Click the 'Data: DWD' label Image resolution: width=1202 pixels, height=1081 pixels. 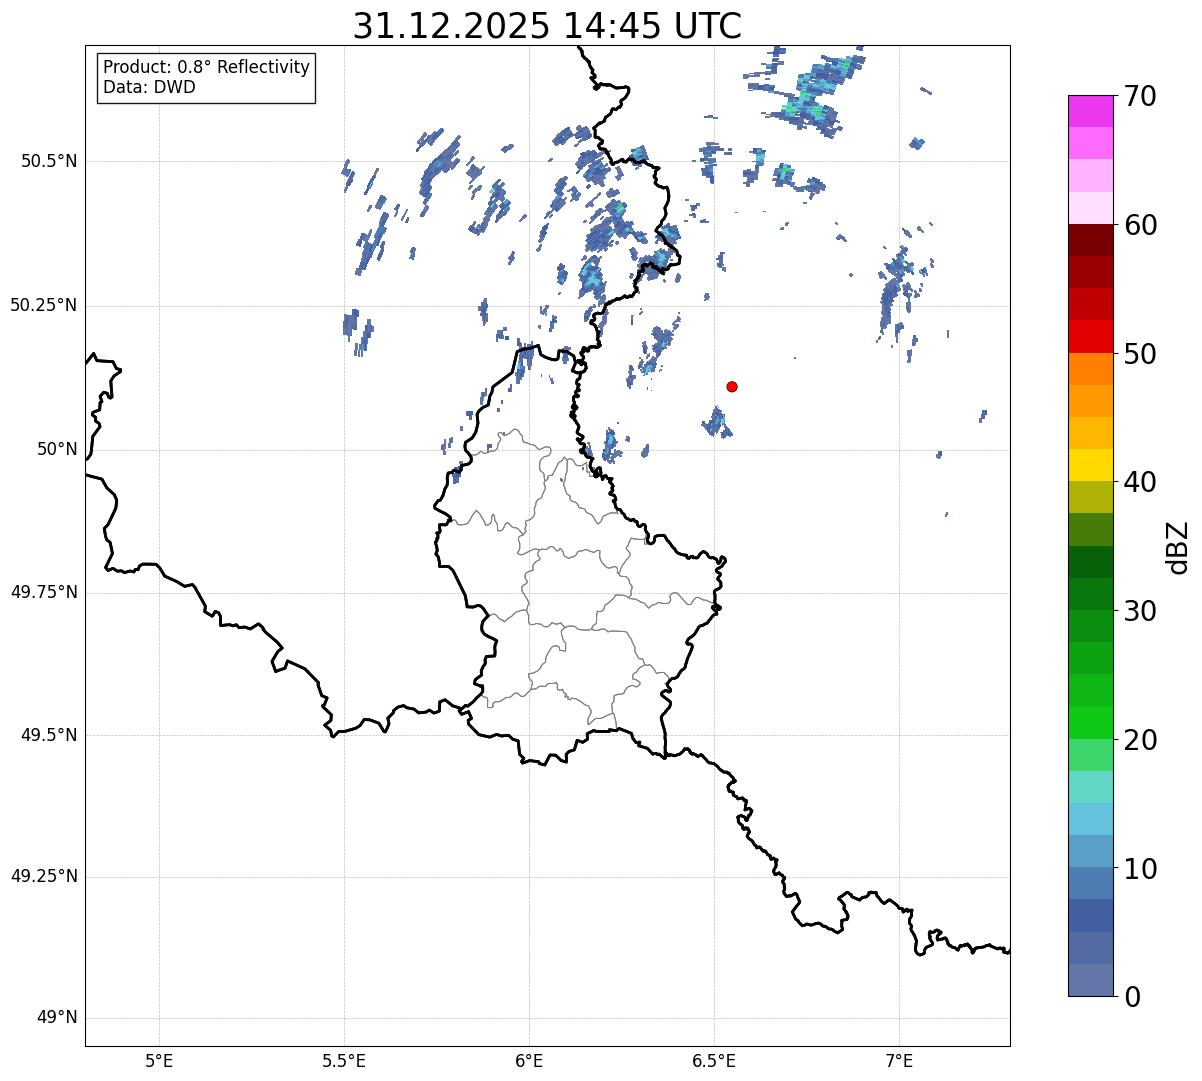click(x=149, y=87)
